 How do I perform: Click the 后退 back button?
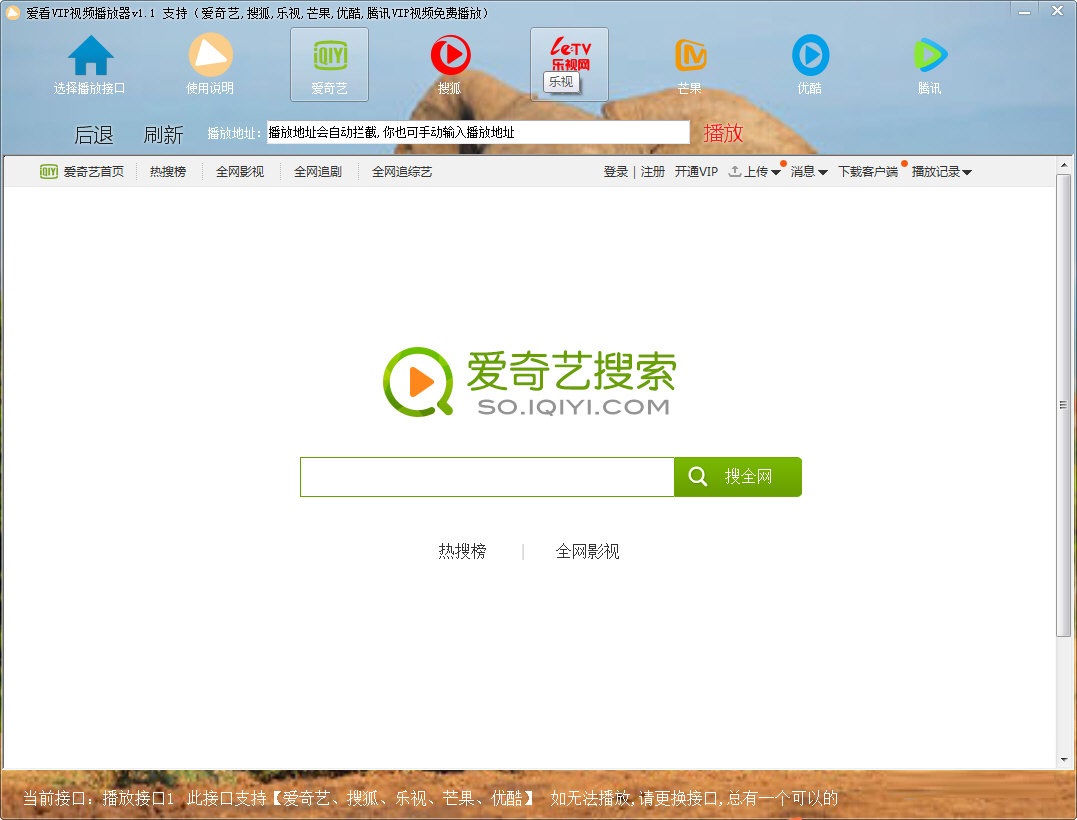click(x=94, y=134)
